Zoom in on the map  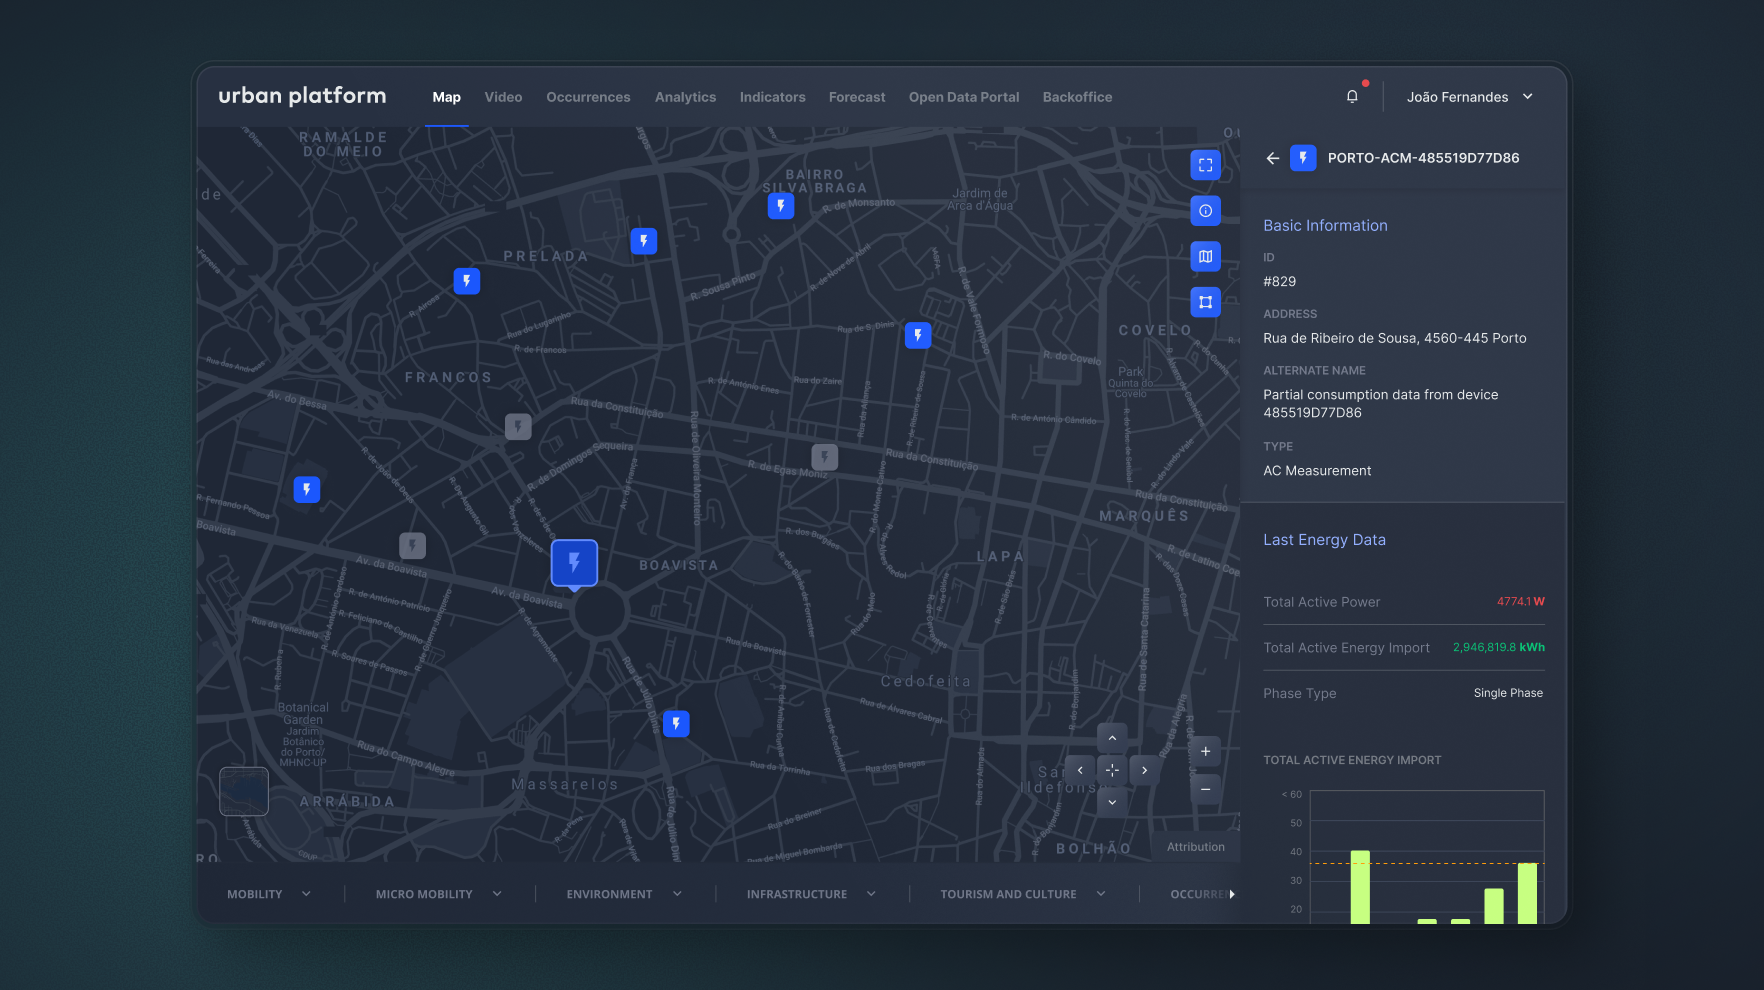[1205, 752]
